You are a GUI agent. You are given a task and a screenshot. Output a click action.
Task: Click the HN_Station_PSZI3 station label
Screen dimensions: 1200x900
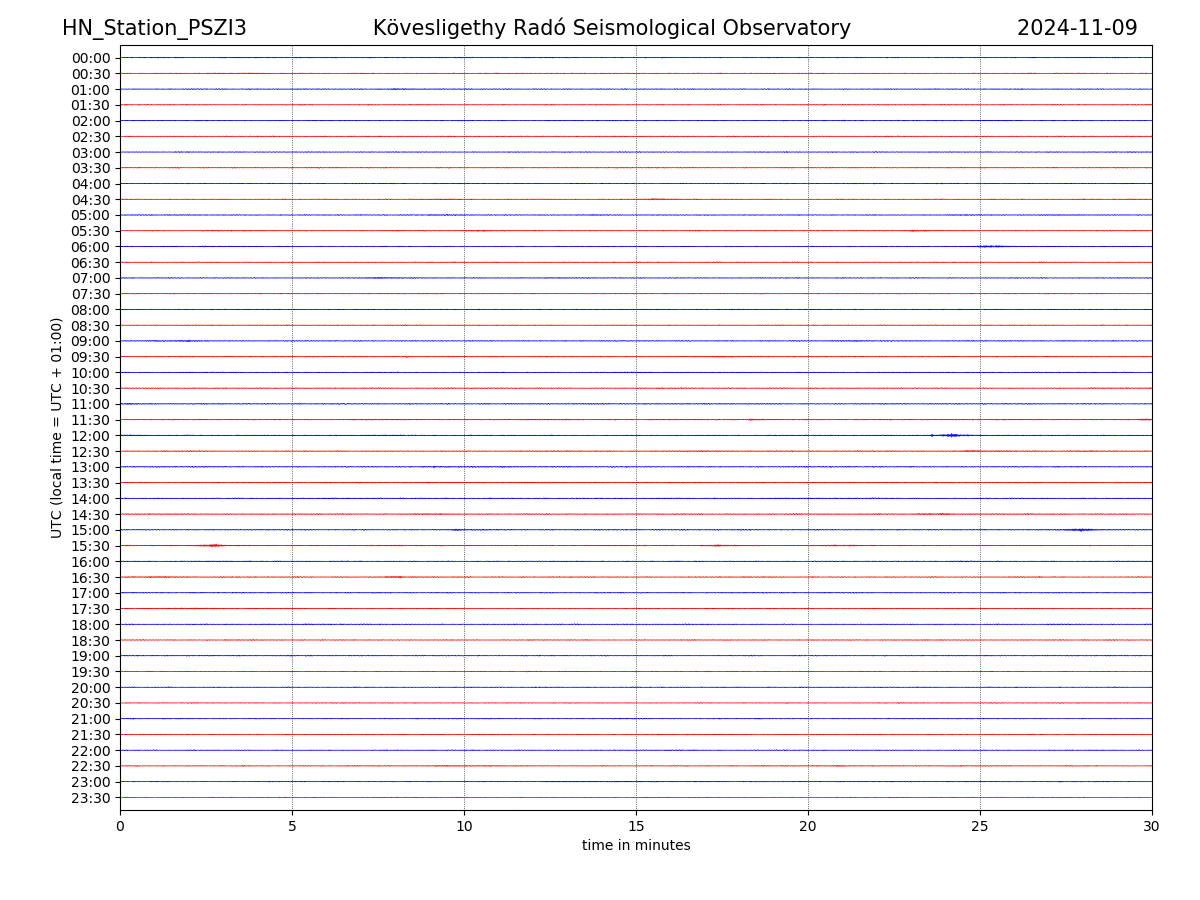click(x=154, y=28)
